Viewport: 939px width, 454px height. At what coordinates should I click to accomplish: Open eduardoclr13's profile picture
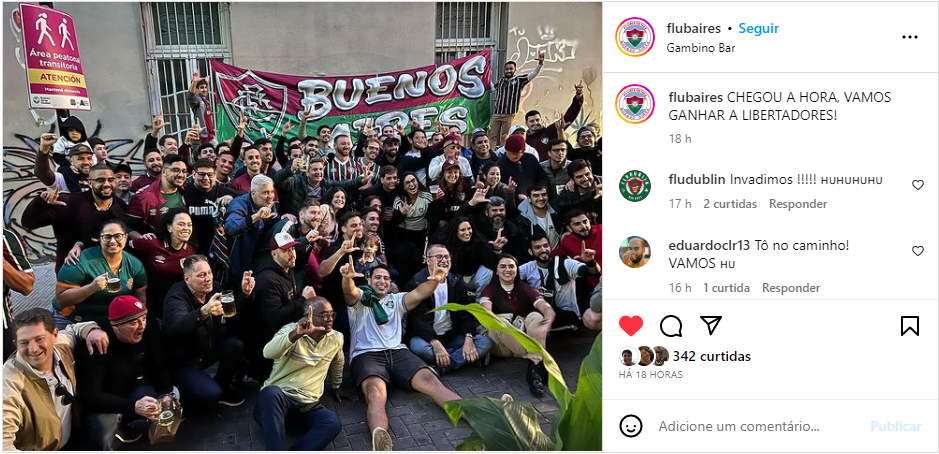coord(635,252)
